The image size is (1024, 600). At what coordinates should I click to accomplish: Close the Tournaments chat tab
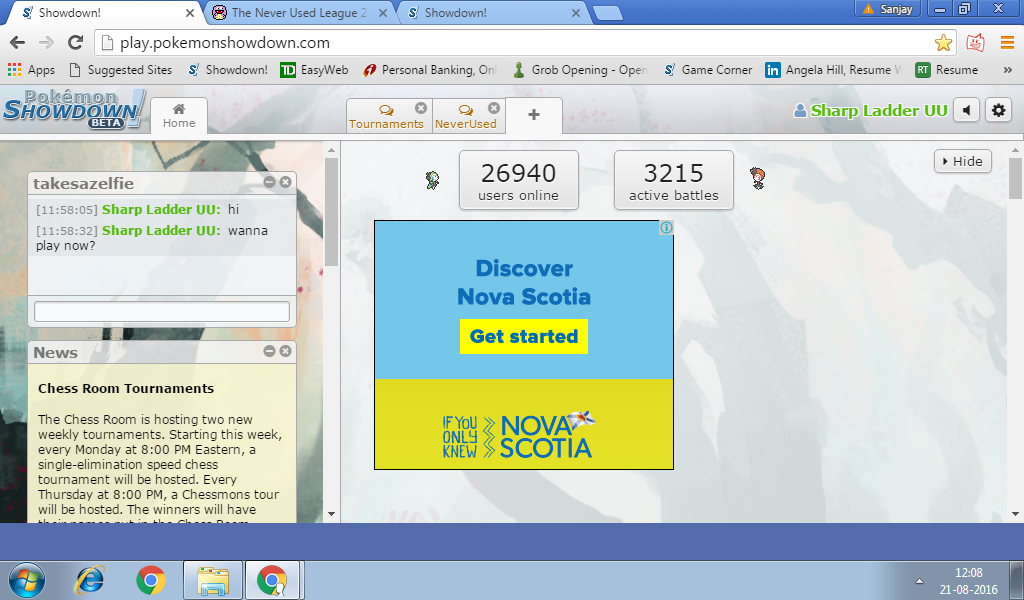[x=420, y=108]
